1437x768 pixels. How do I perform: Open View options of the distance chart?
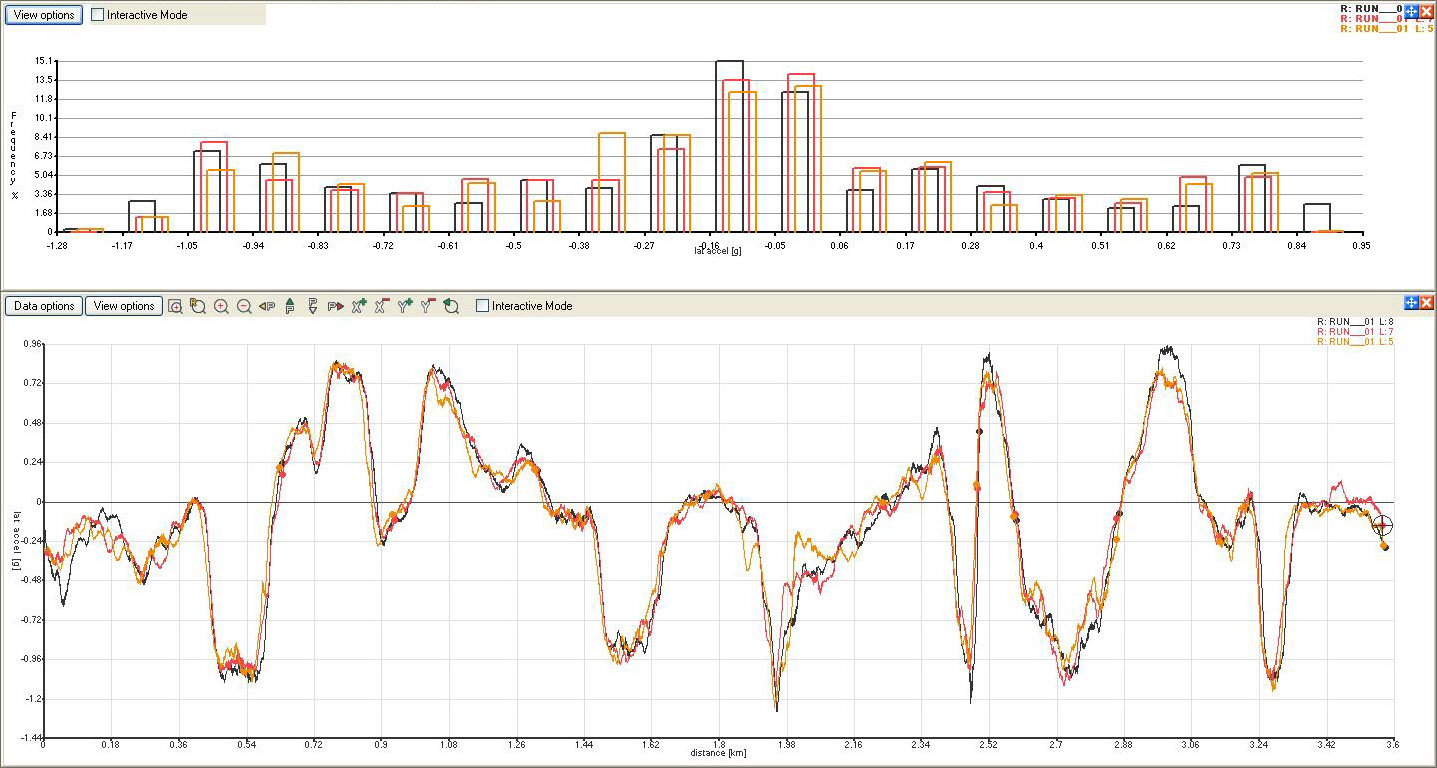[123, 306]
